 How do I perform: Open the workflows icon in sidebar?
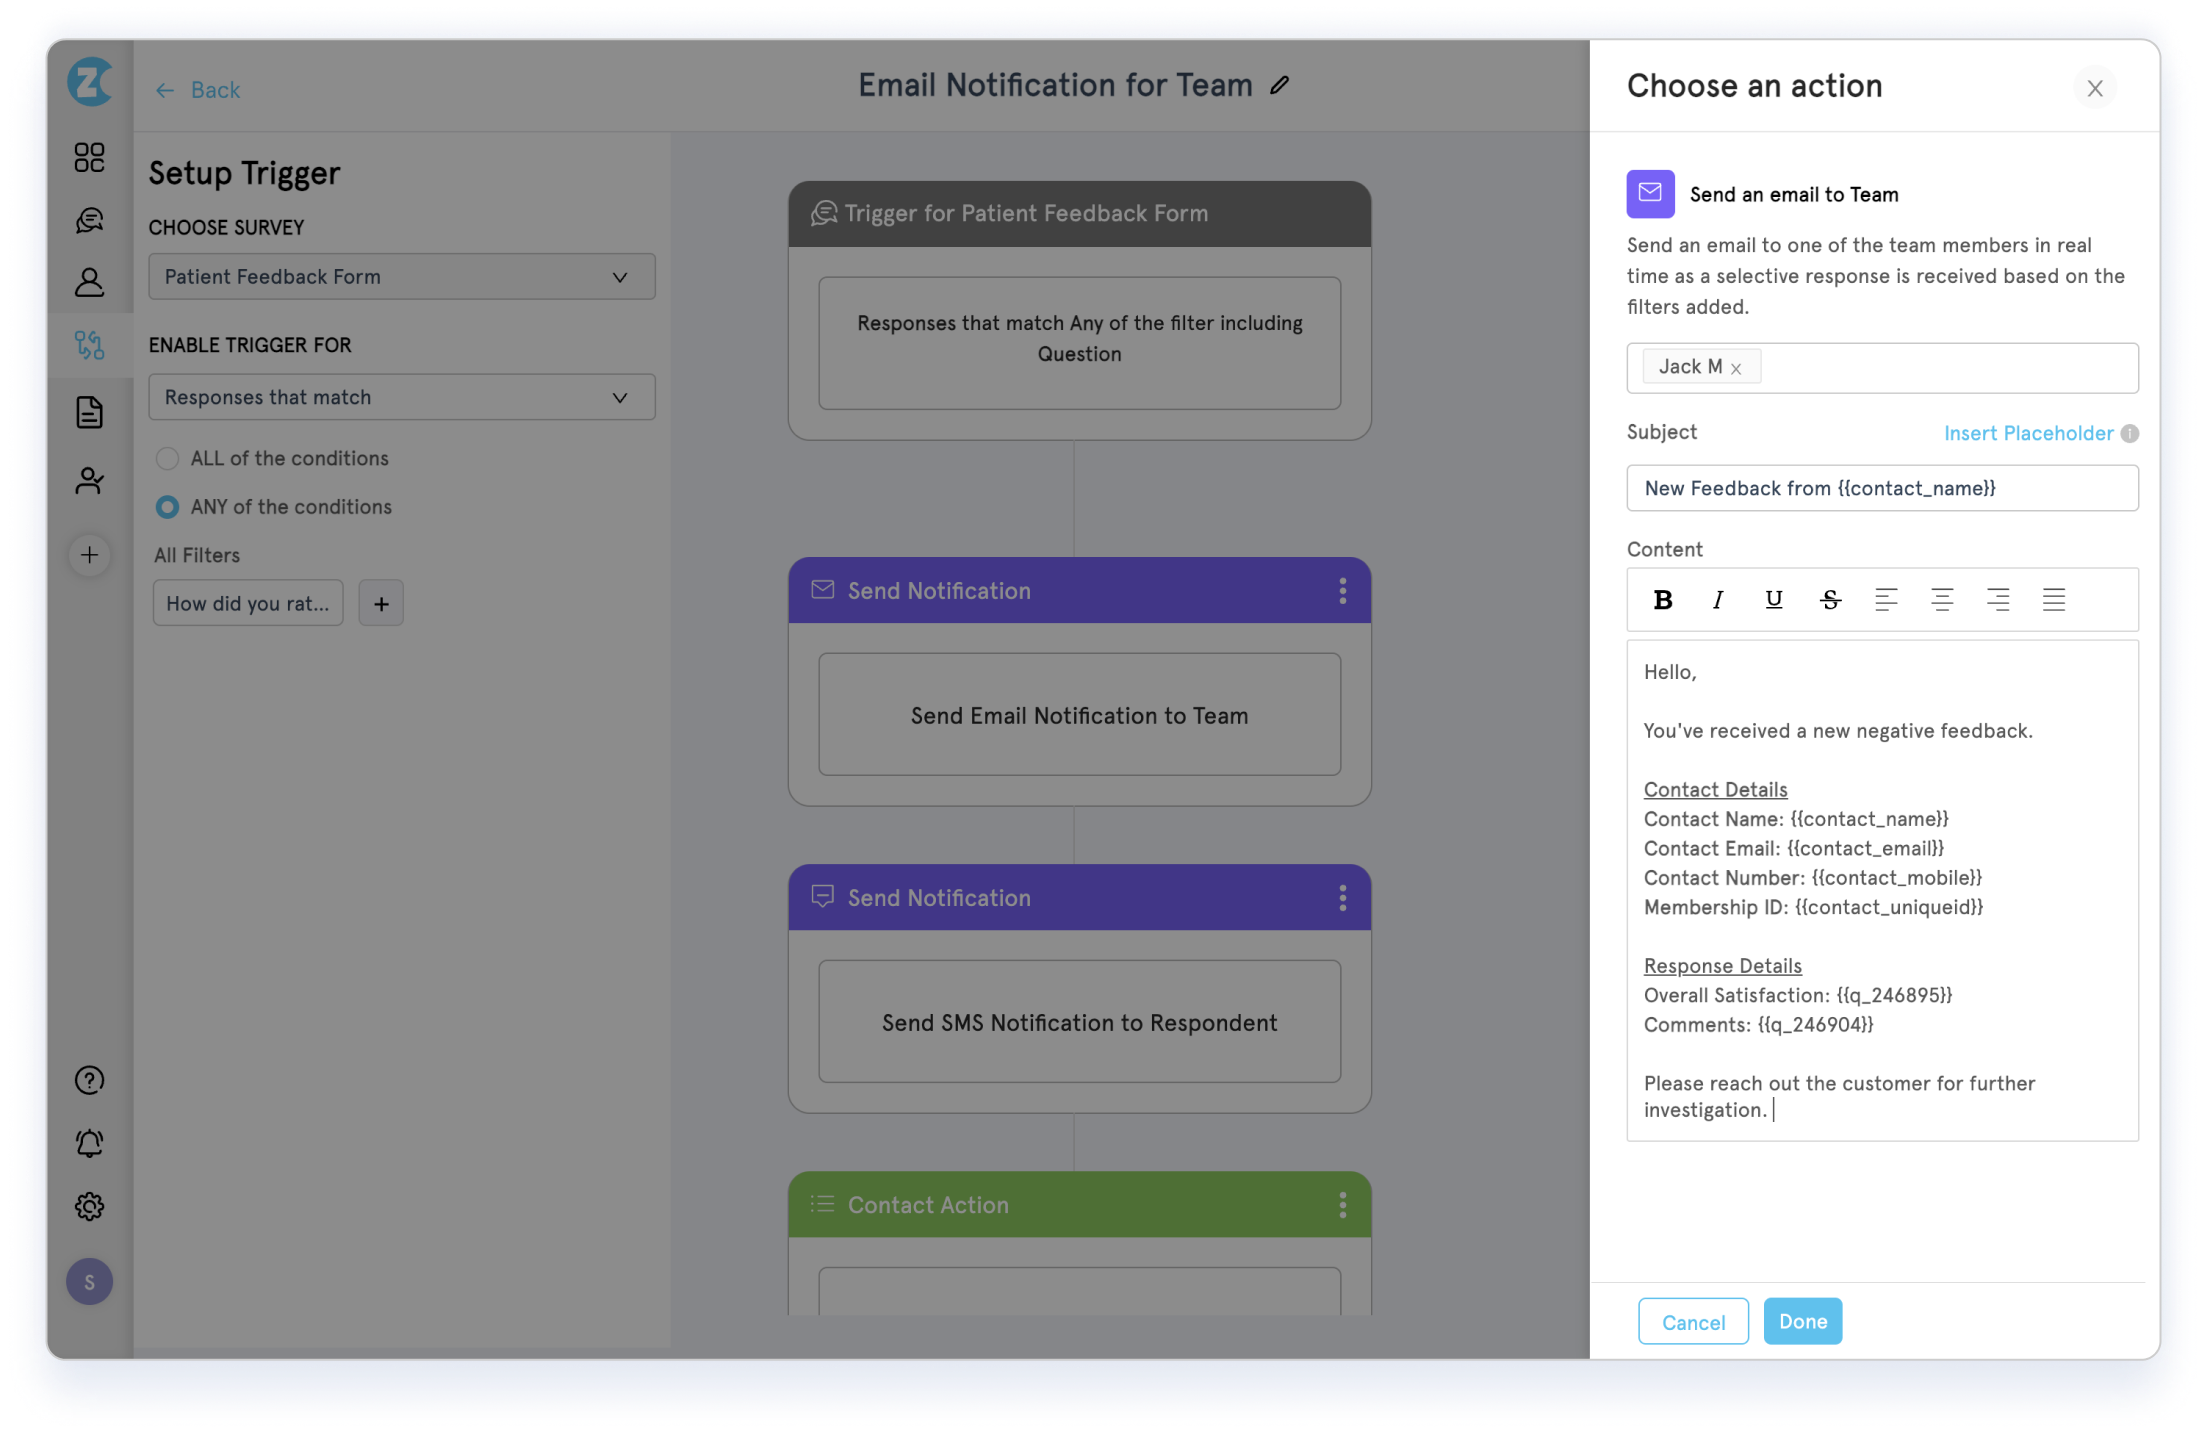(x=89, y=346)
